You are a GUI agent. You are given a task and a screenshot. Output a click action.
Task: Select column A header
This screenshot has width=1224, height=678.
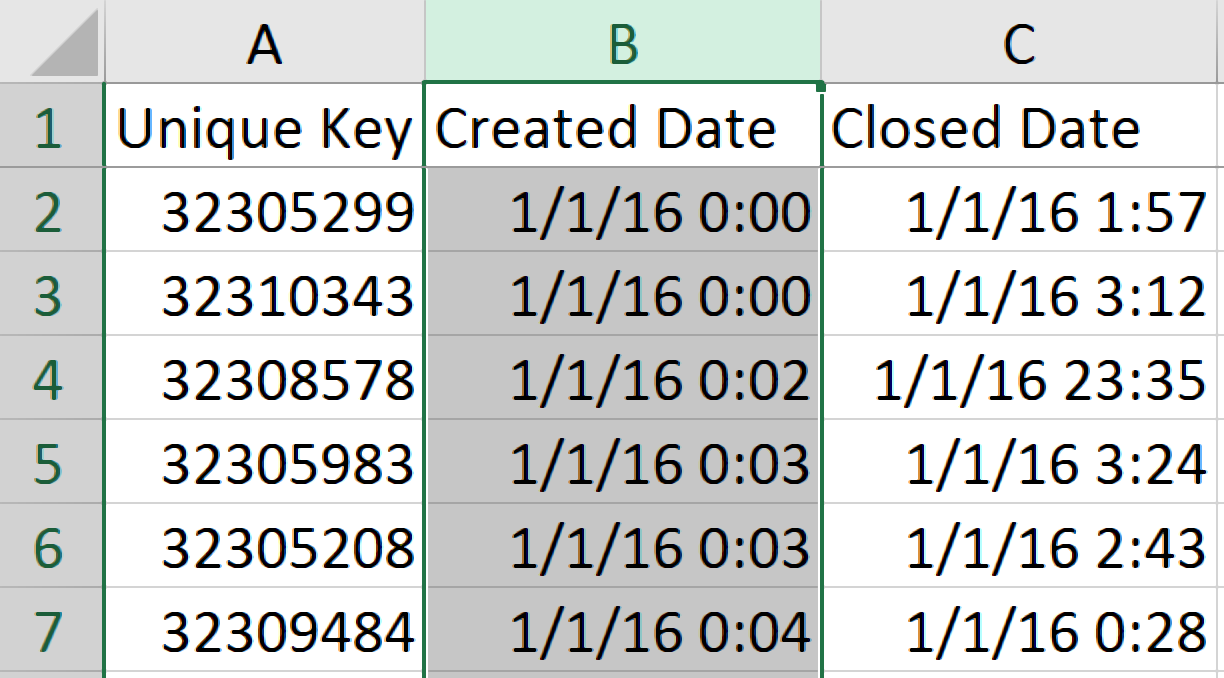tap(264, 41)
